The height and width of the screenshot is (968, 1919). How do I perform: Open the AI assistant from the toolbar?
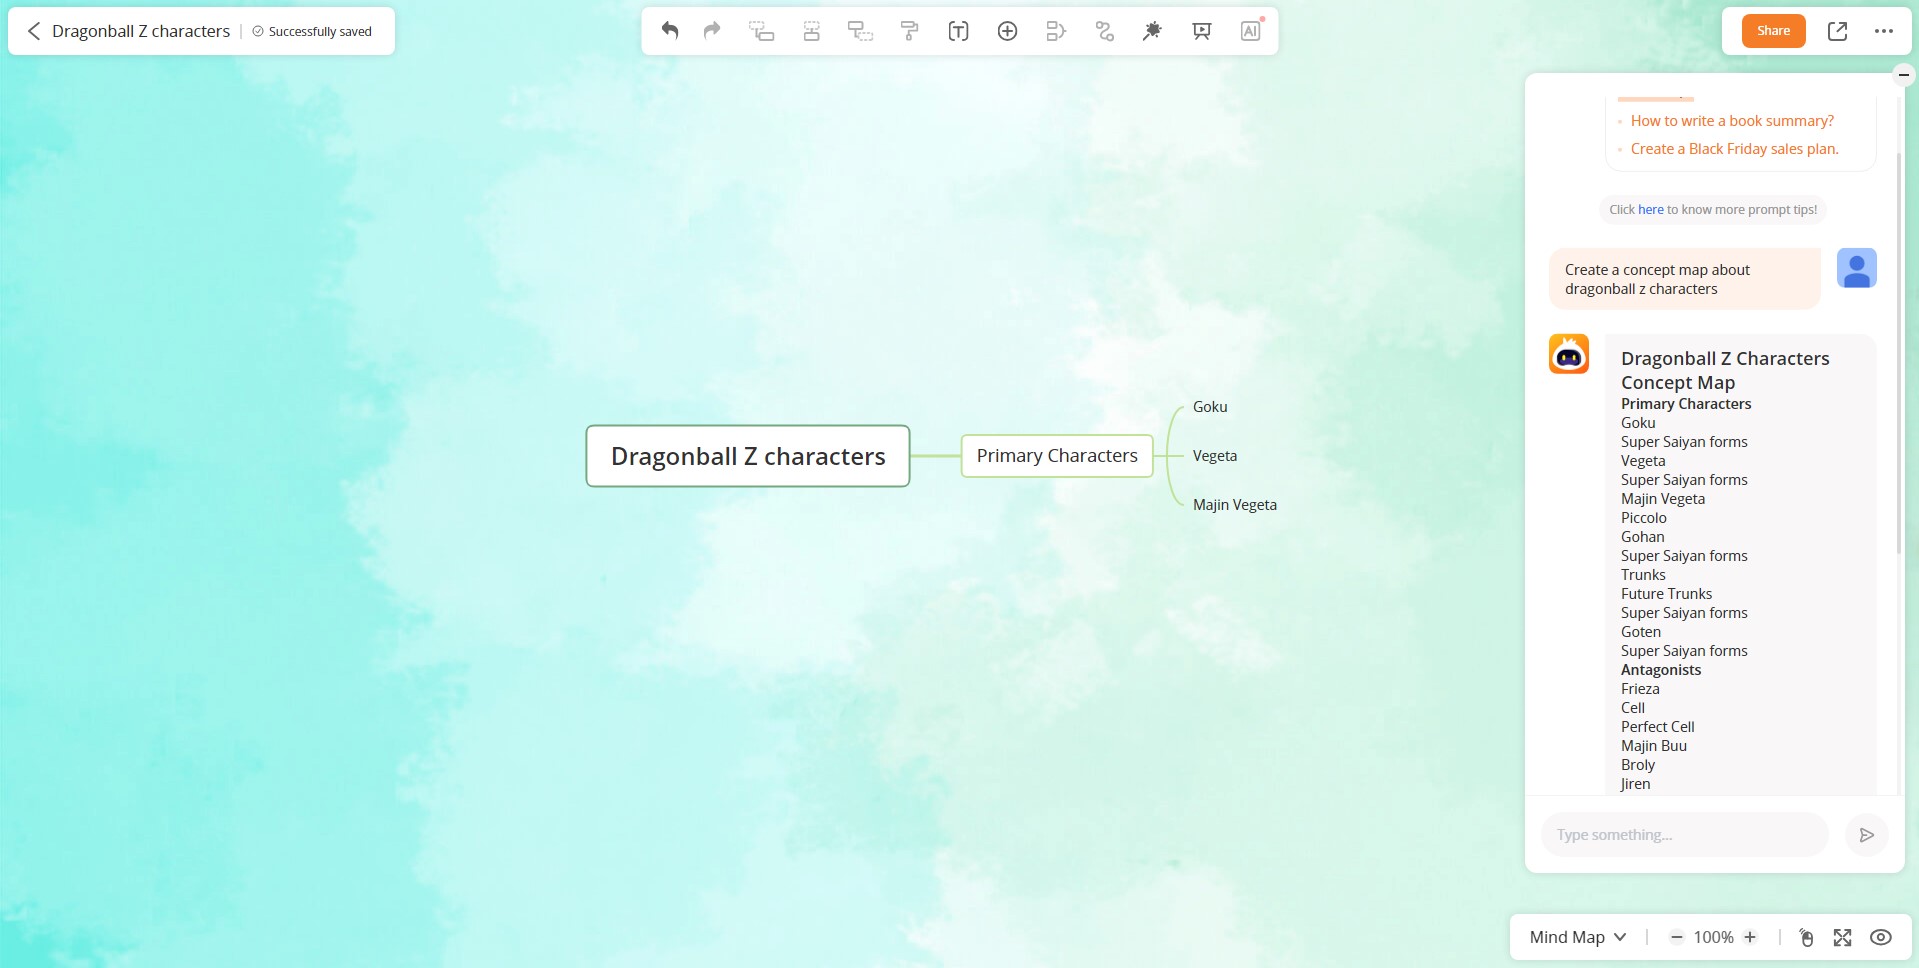[x=1251, y=31]
